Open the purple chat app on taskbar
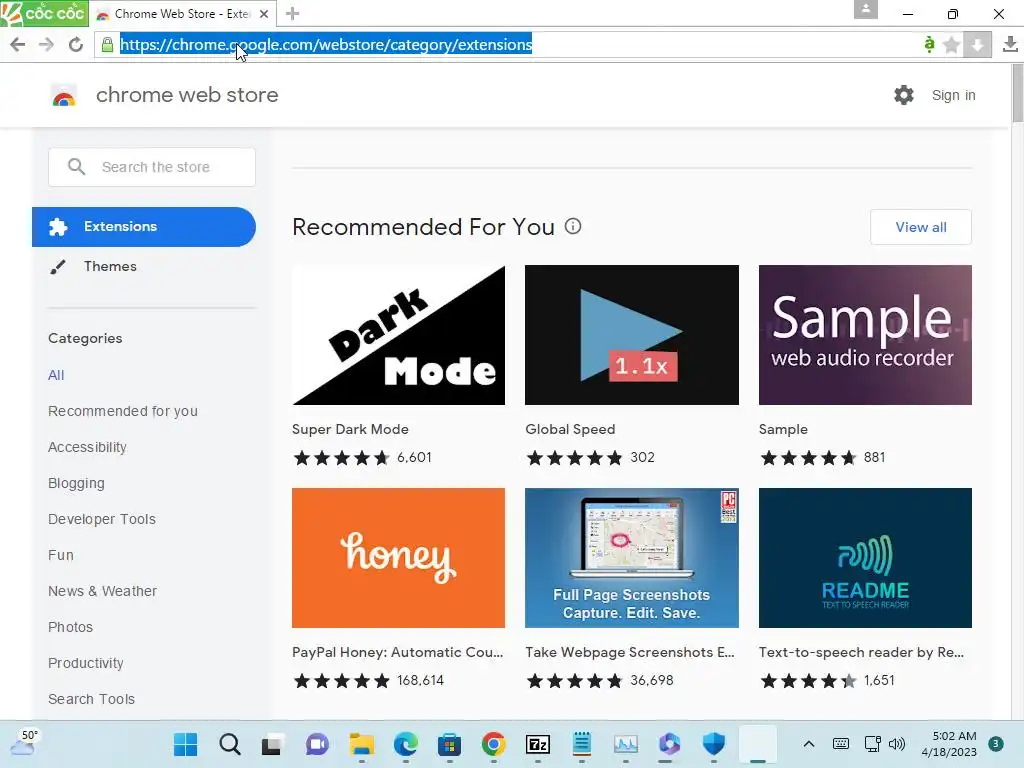Screen dimensions: 1024x768 317,744
